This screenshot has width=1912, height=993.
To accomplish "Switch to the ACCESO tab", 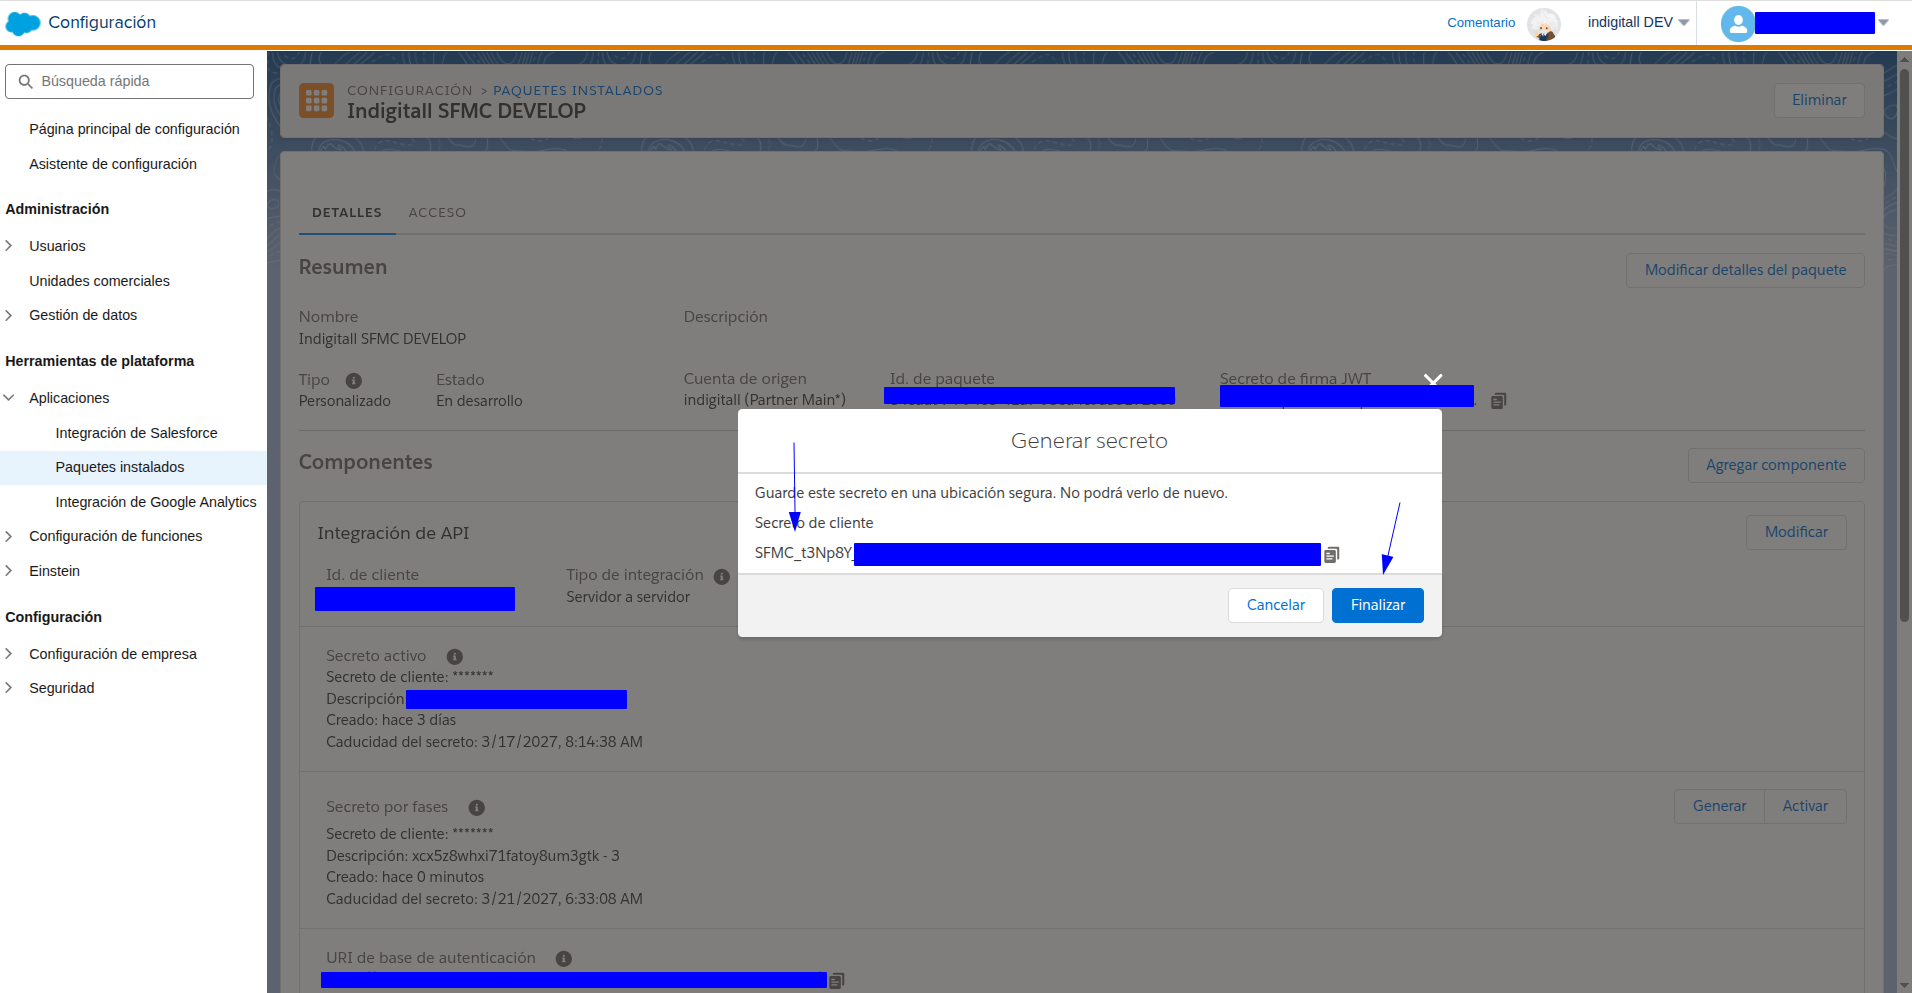I will point(437,213).
